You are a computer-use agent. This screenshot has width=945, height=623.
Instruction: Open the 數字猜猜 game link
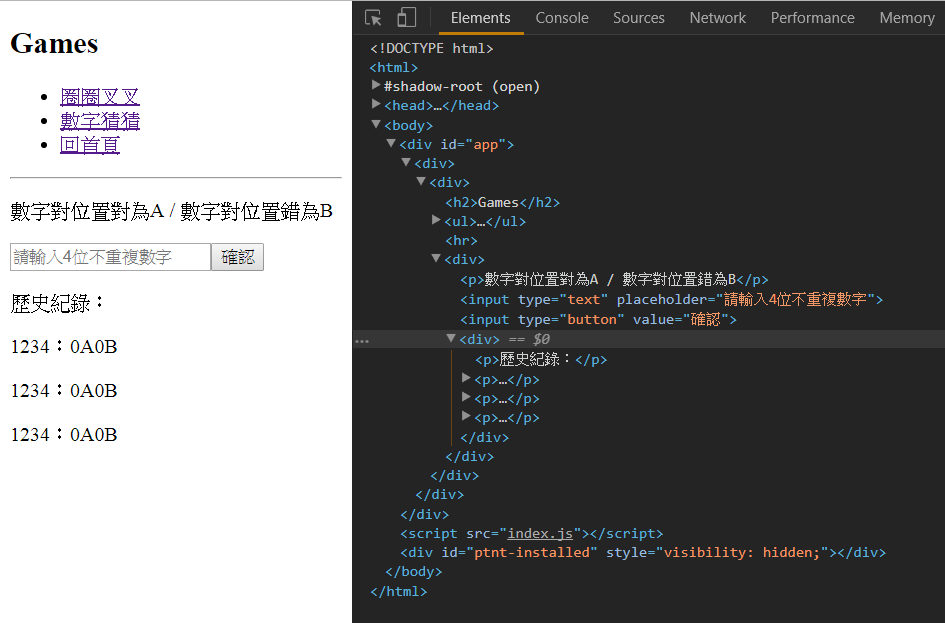point(100,121)
